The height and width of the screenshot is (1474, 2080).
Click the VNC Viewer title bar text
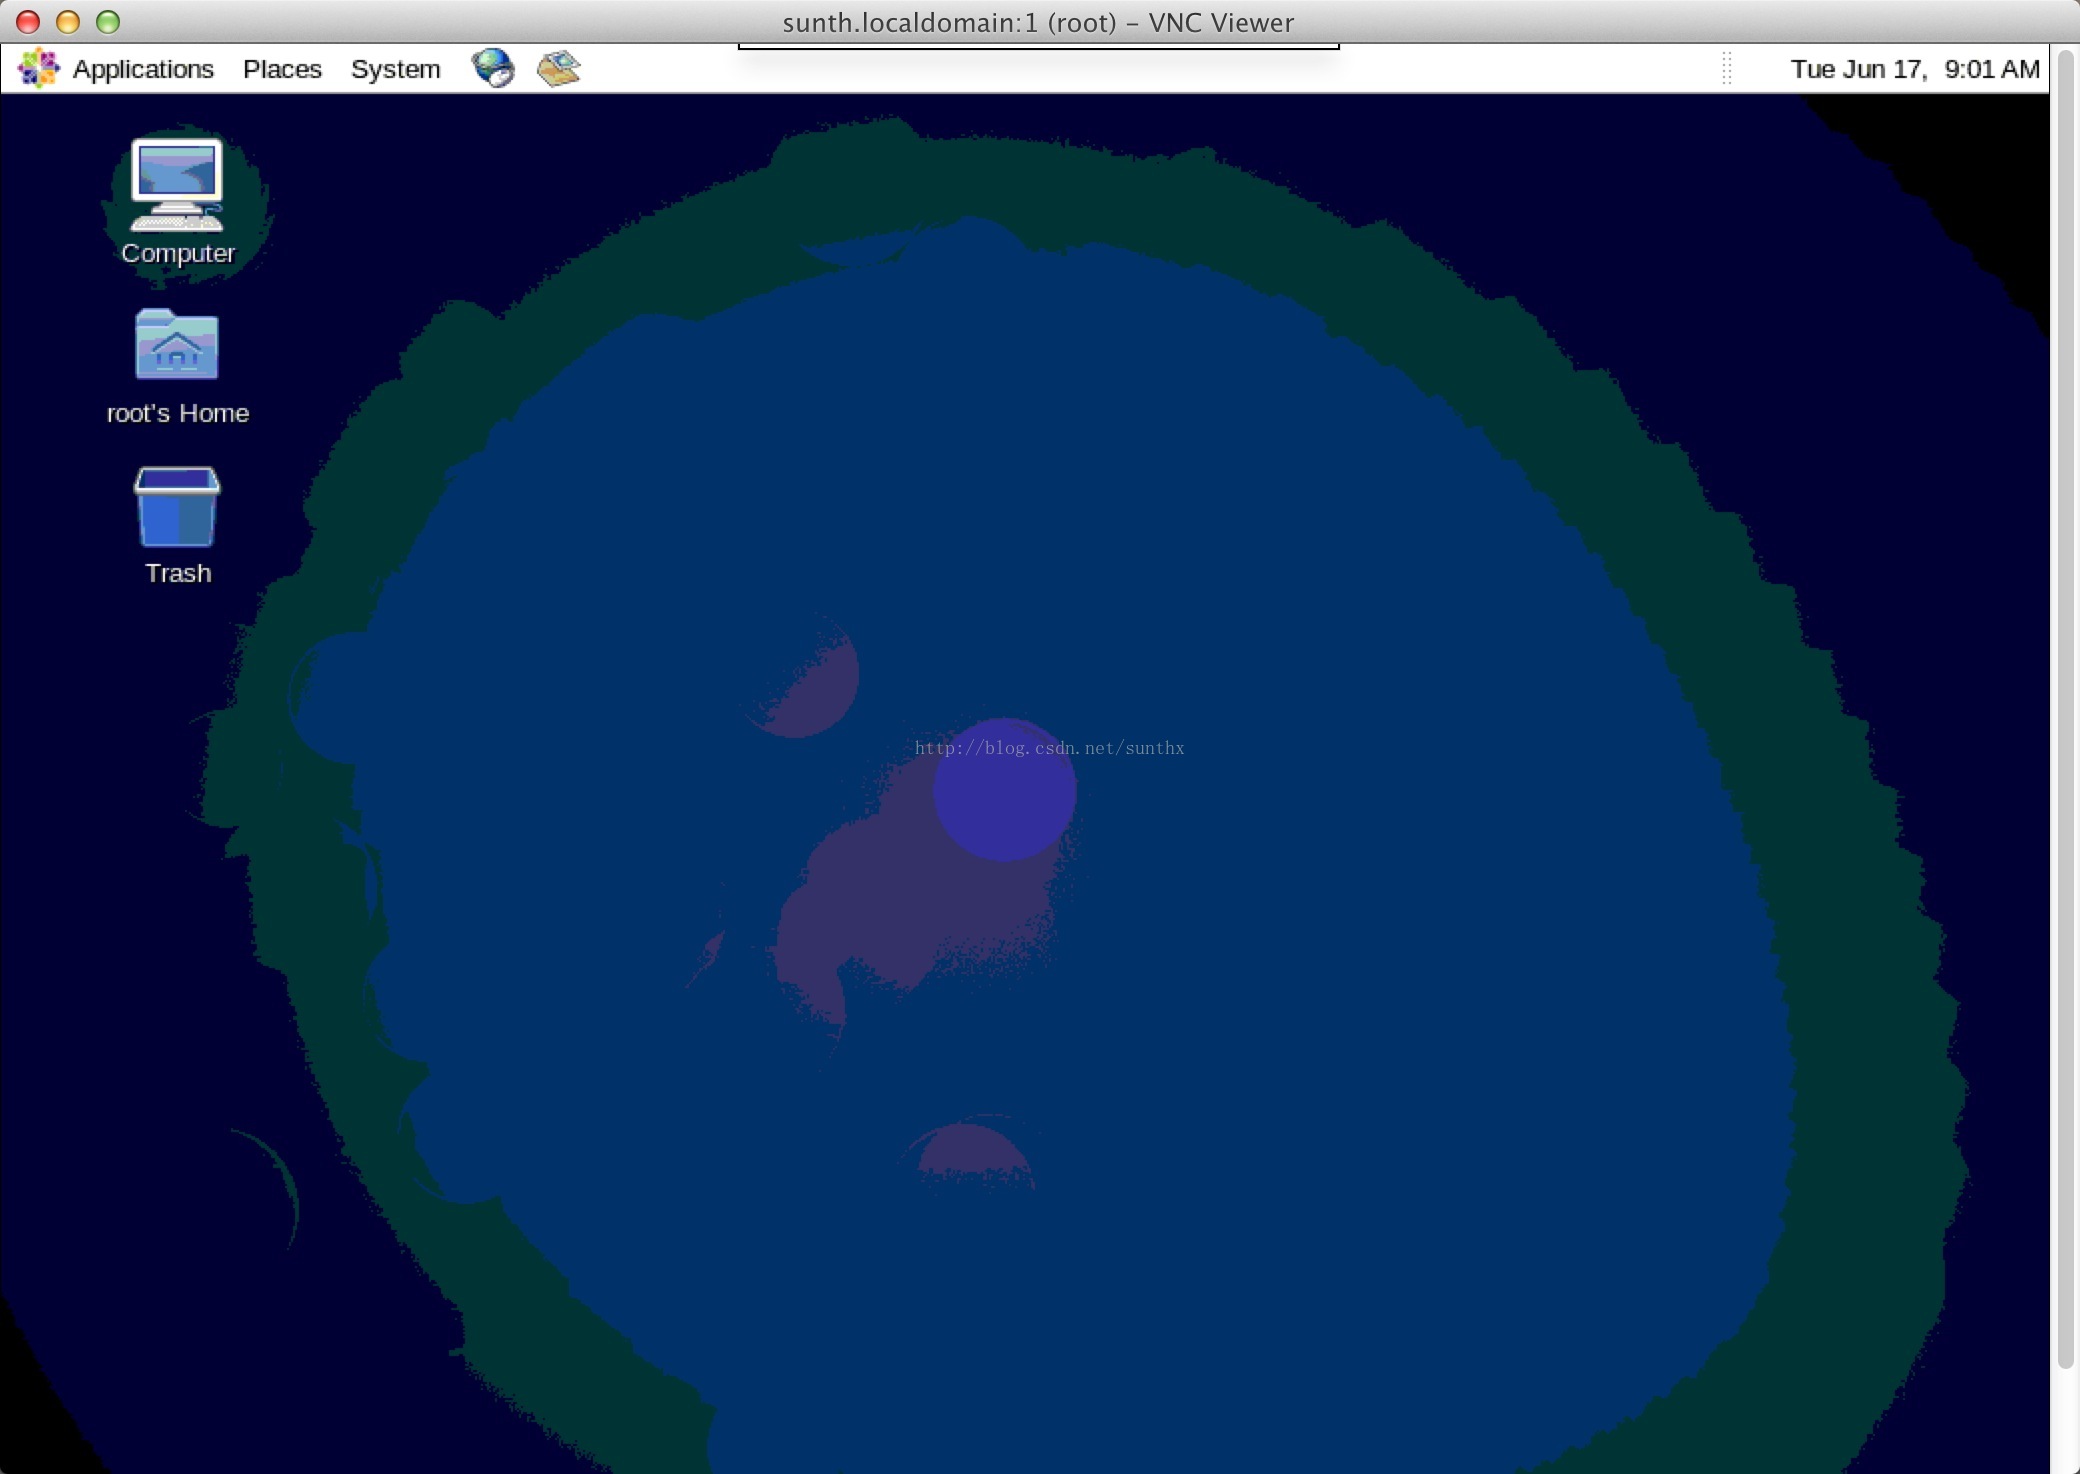pos(1038,22)
